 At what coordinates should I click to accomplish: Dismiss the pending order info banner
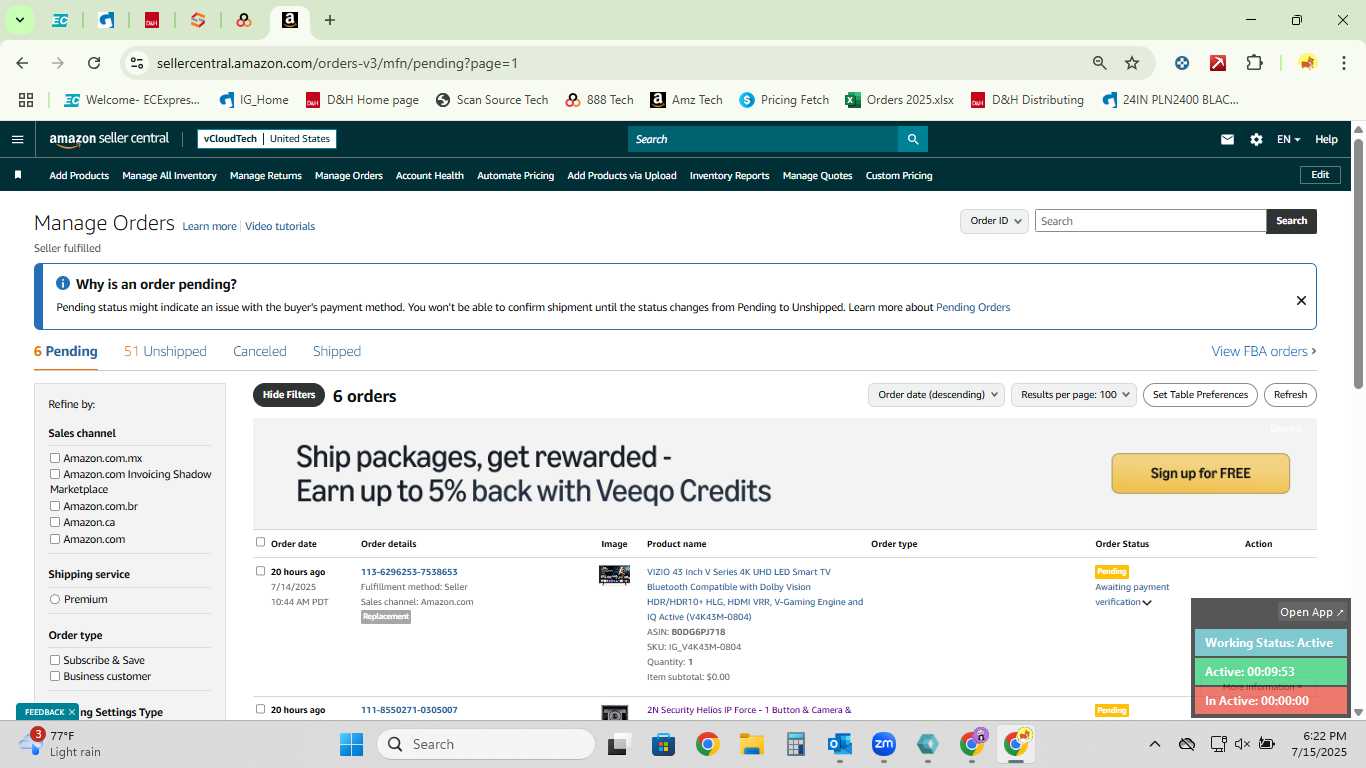tap(1301, 300)
